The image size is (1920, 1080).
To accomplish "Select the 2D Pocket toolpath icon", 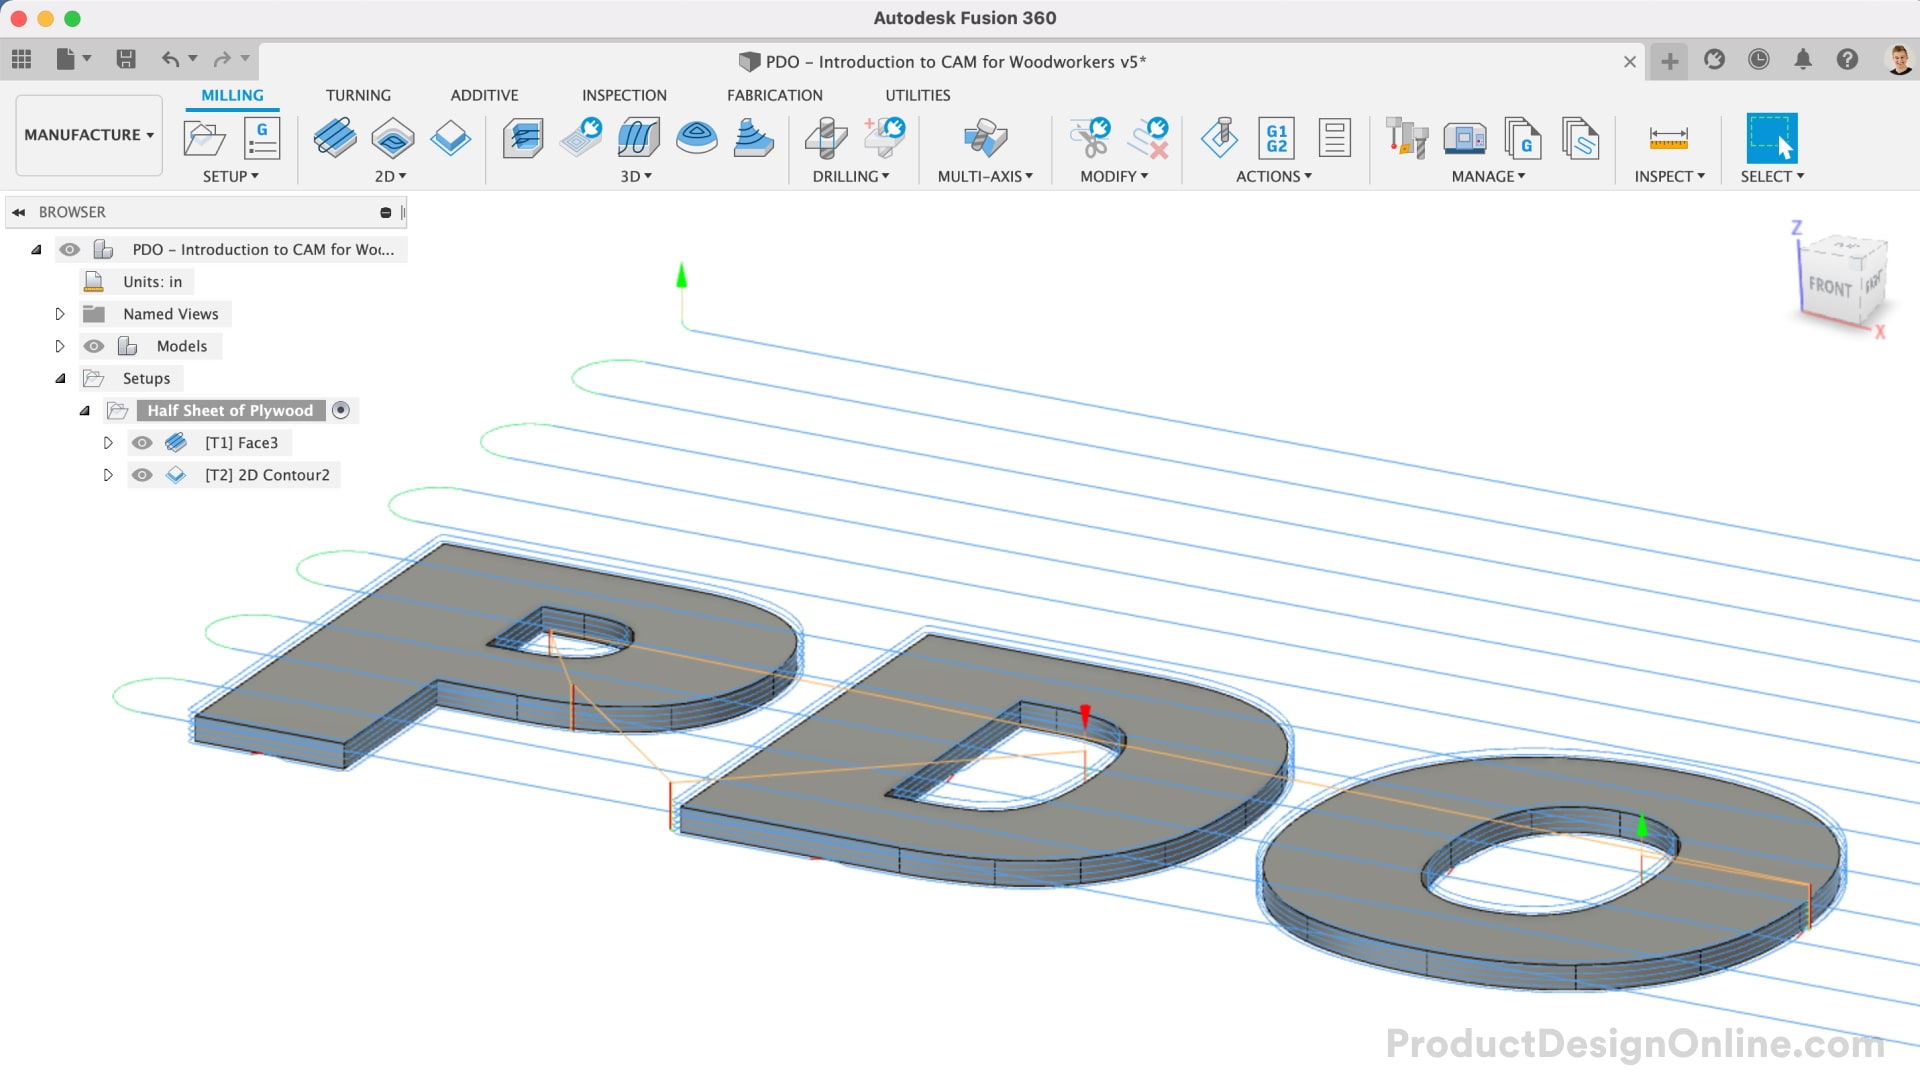I will (392, 138).
